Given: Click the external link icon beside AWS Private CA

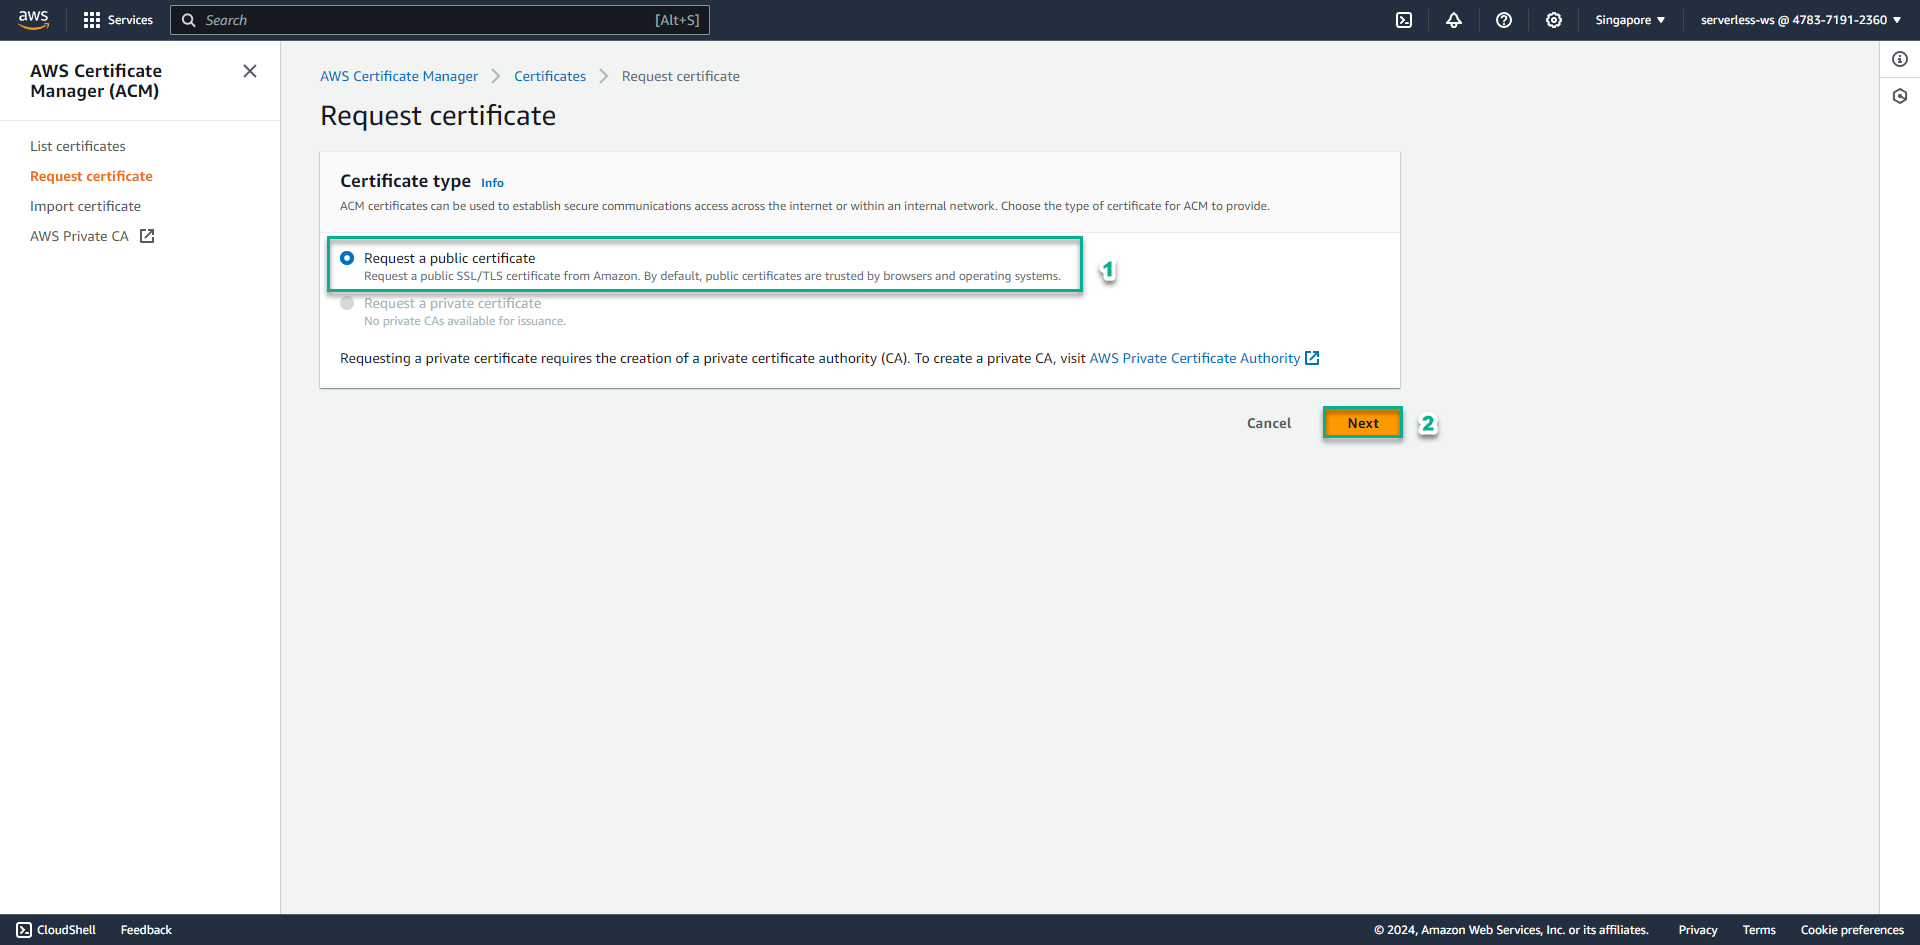Looking at the screenshot, I should 147,236.
